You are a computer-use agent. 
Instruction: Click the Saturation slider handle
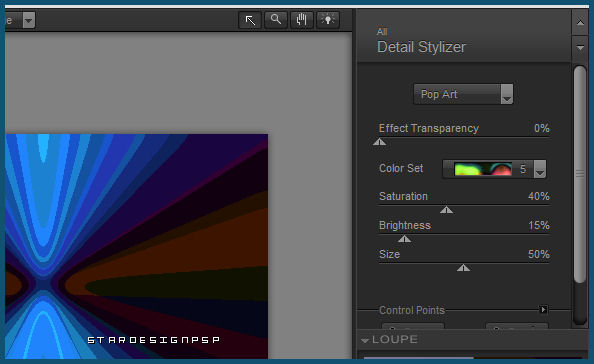pyautogui.click(x=447, y=210)
